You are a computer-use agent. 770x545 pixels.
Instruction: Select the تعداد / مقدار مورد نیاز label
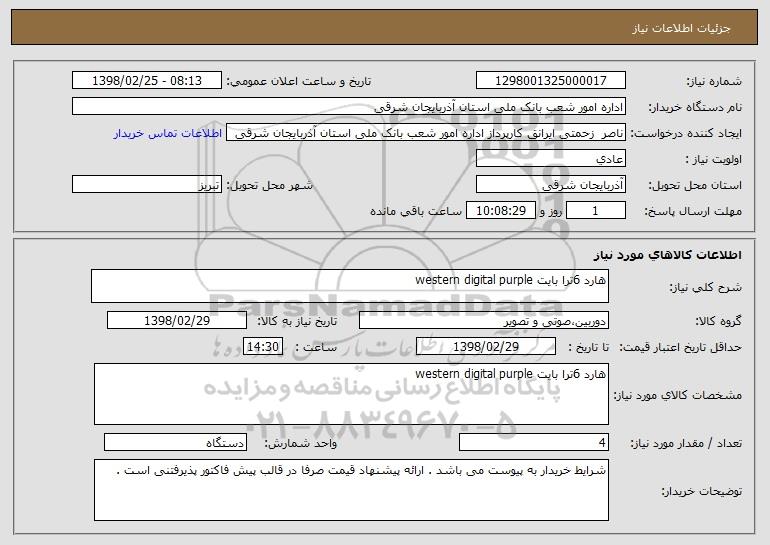686,443
